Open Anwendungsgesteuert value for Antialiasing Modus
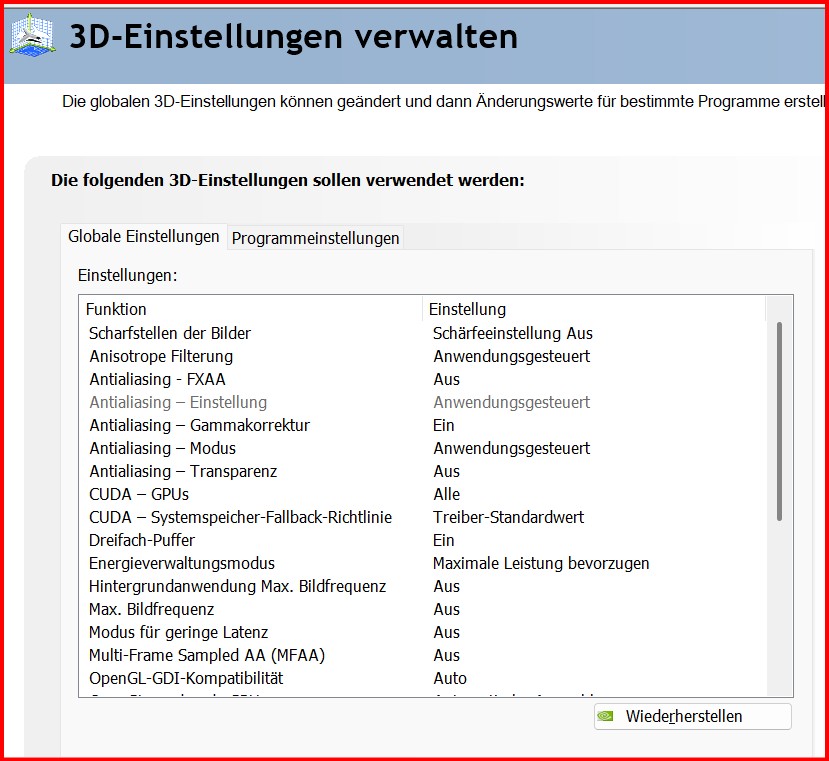The width and height of the screenshot is (829, 761). tap(512, 448)
